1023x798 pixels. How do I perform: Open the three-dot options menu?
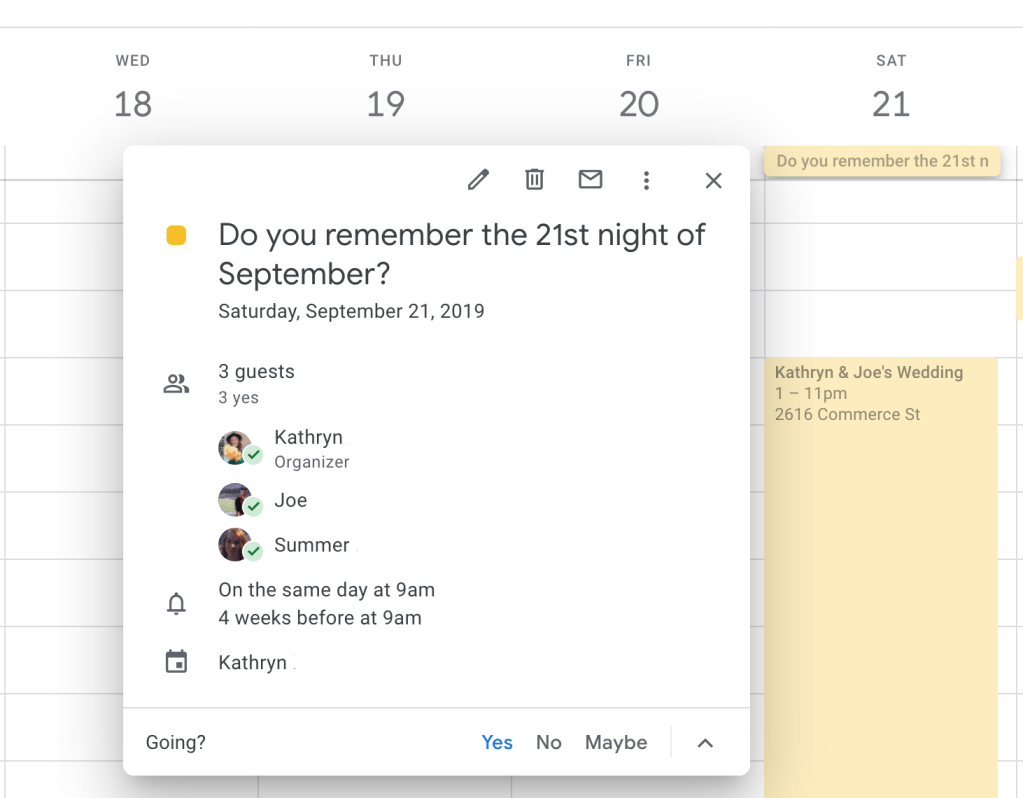647,180
